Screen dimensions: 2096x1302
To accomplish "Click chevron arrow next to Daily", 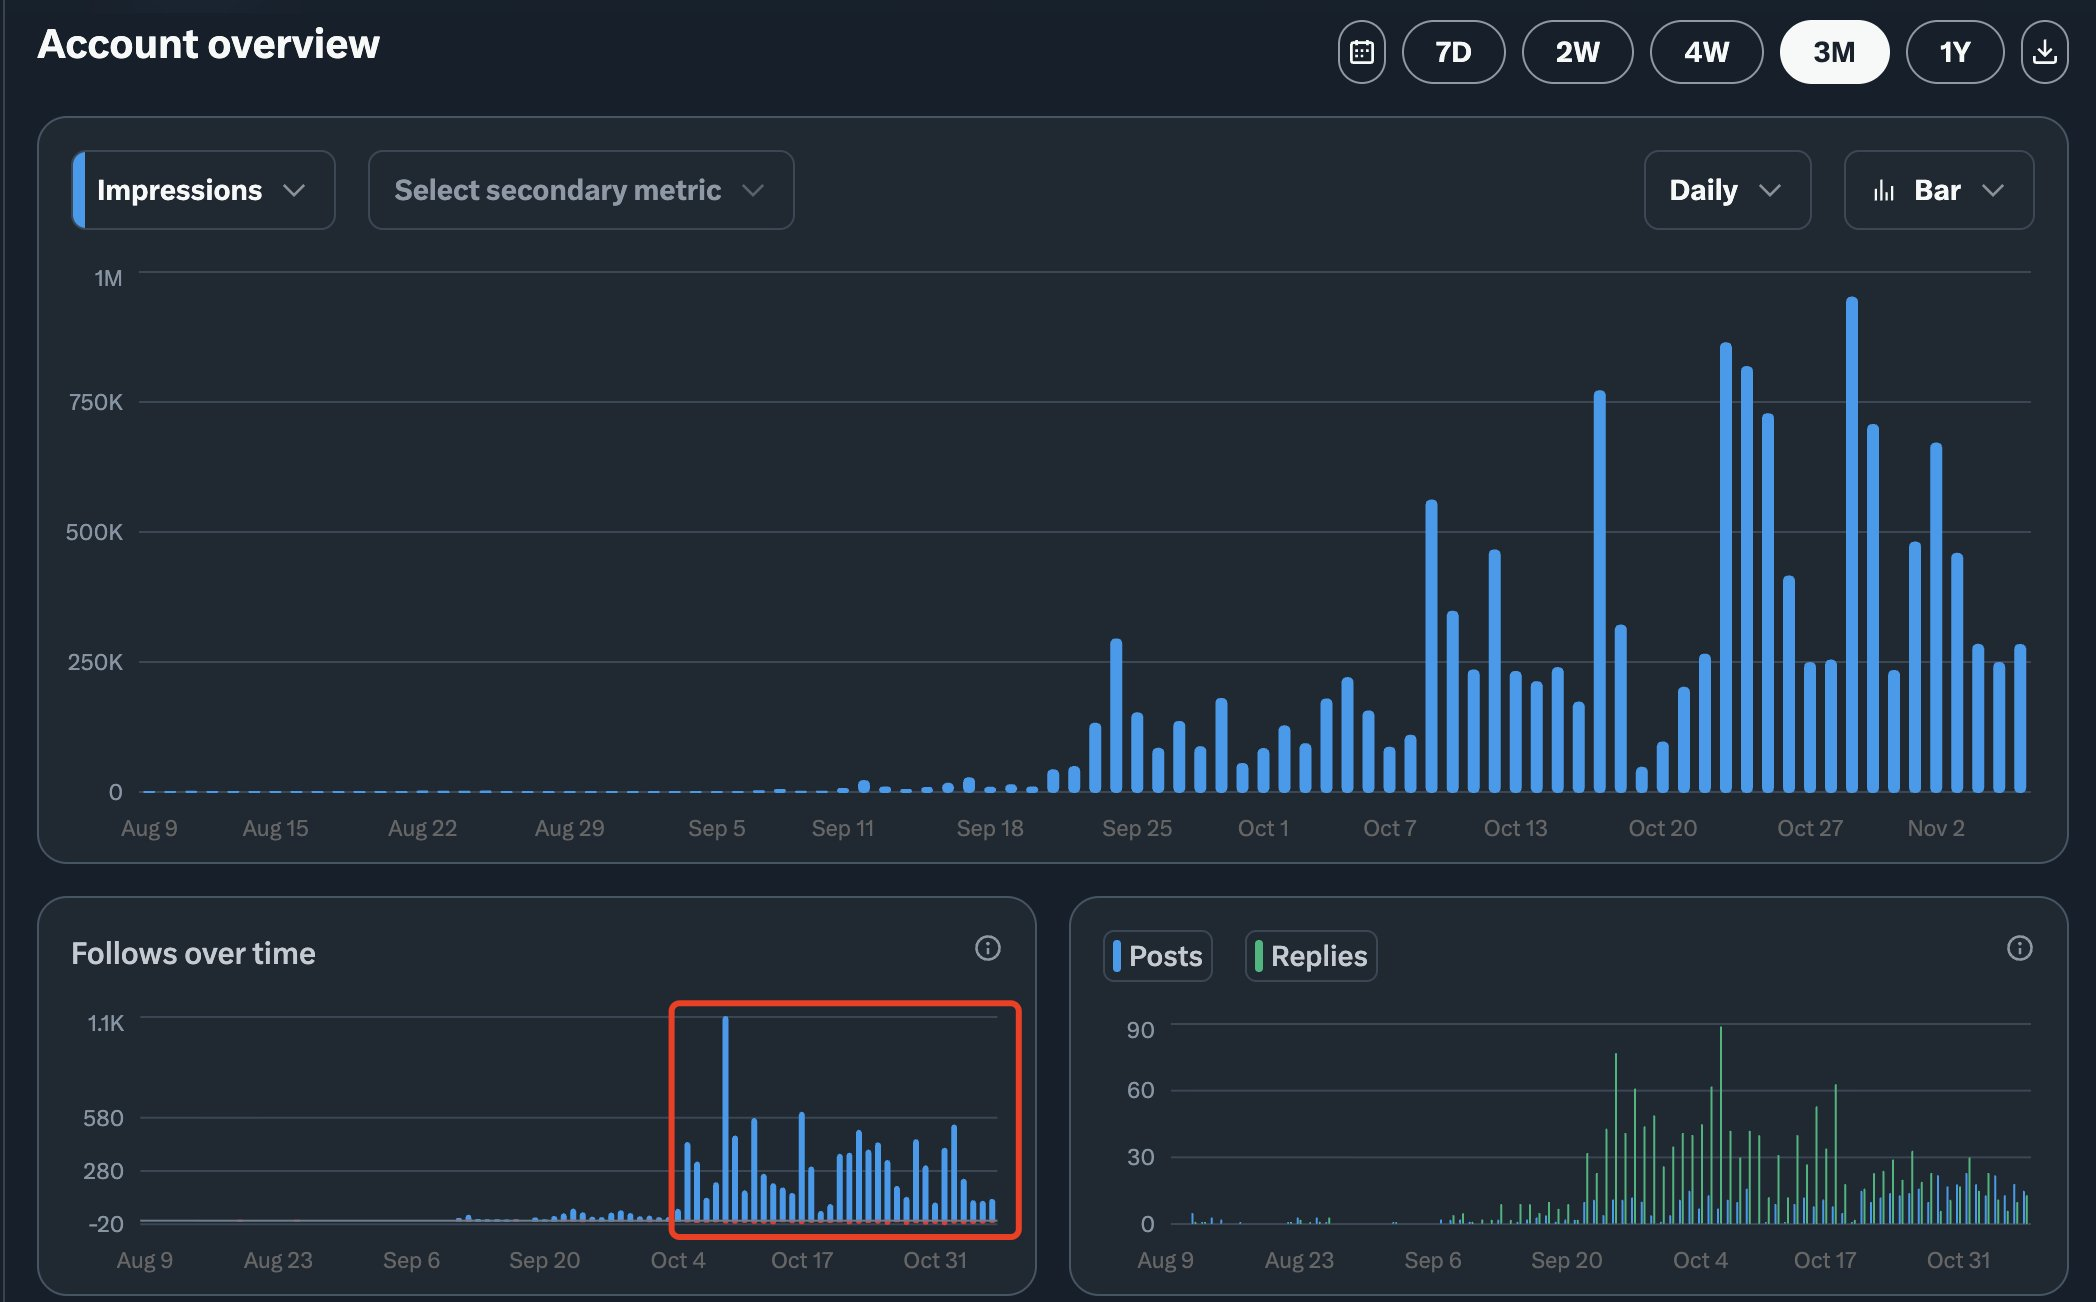I will (1770, 190).
